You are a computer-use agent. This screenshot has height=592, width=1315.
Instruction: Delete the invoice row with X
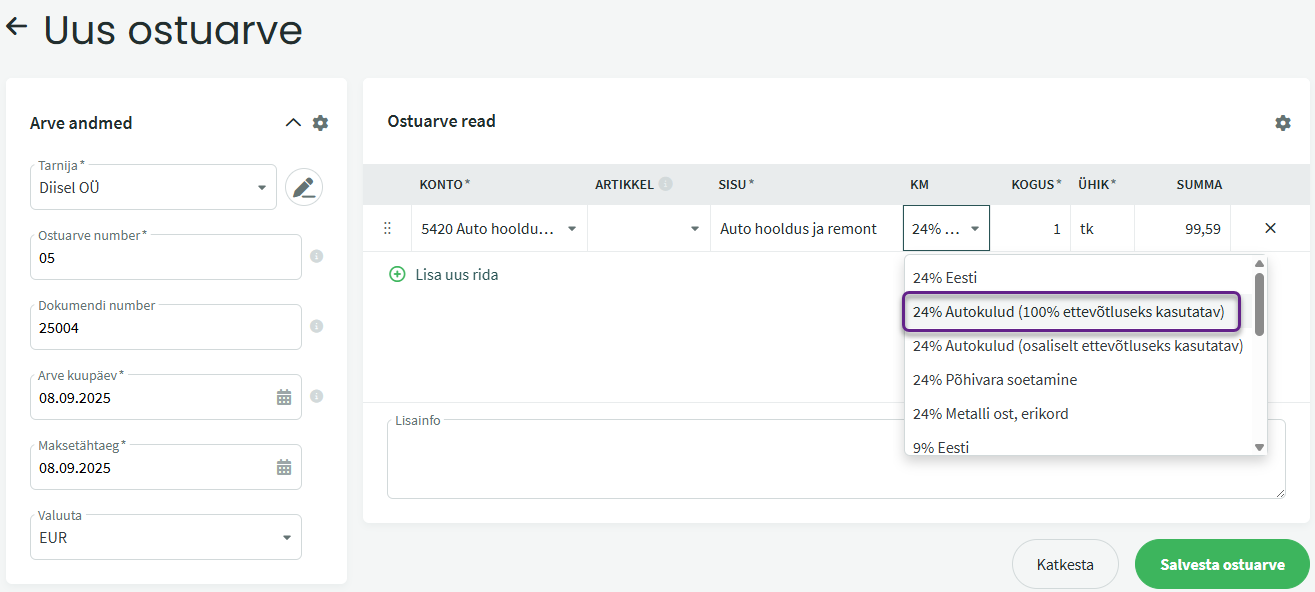pyautogui.click(x=1270, y=228)
